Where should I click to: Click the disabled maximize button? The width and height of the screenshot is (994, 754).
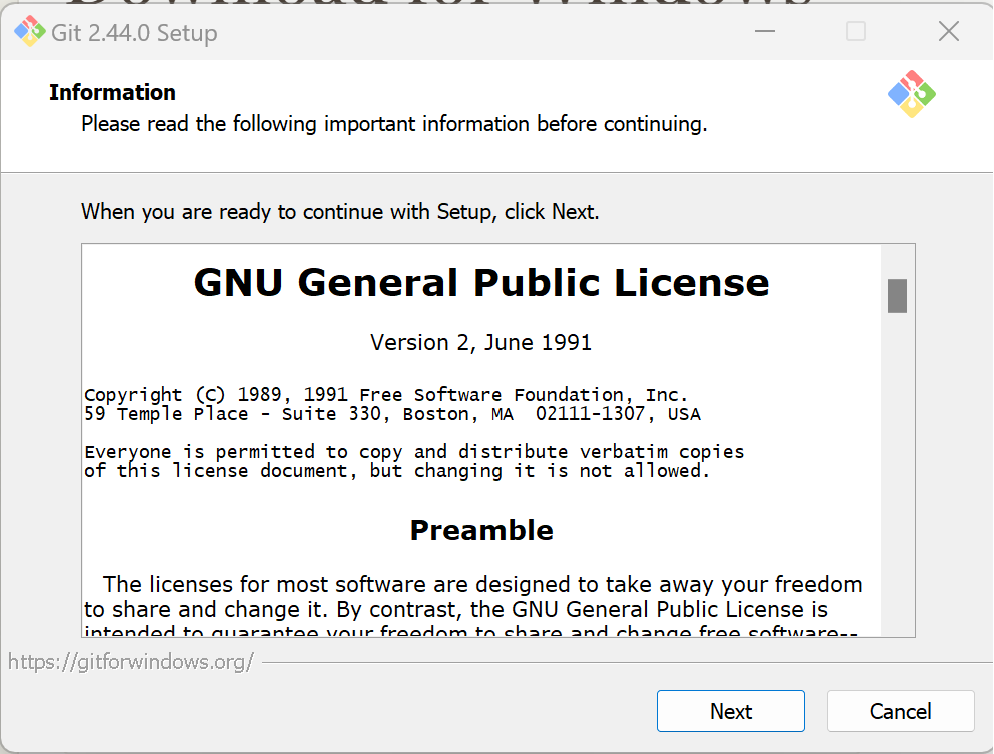pyautogui.click(x=856, y=31)
